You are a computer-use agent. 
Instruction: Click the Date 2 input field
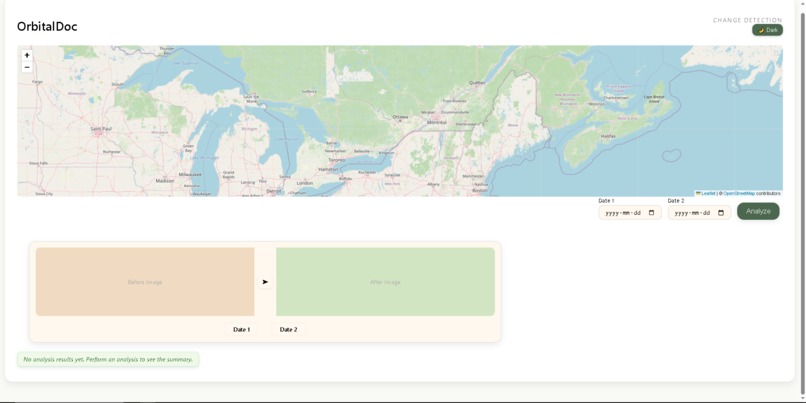tap(699, 213)
